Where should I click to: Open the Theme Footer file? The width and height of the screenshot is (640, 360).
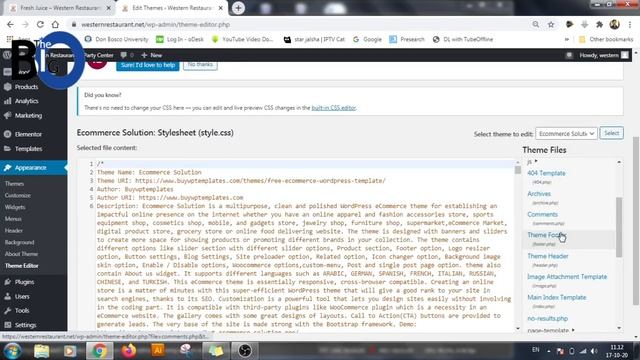click(x=546, y=235)
